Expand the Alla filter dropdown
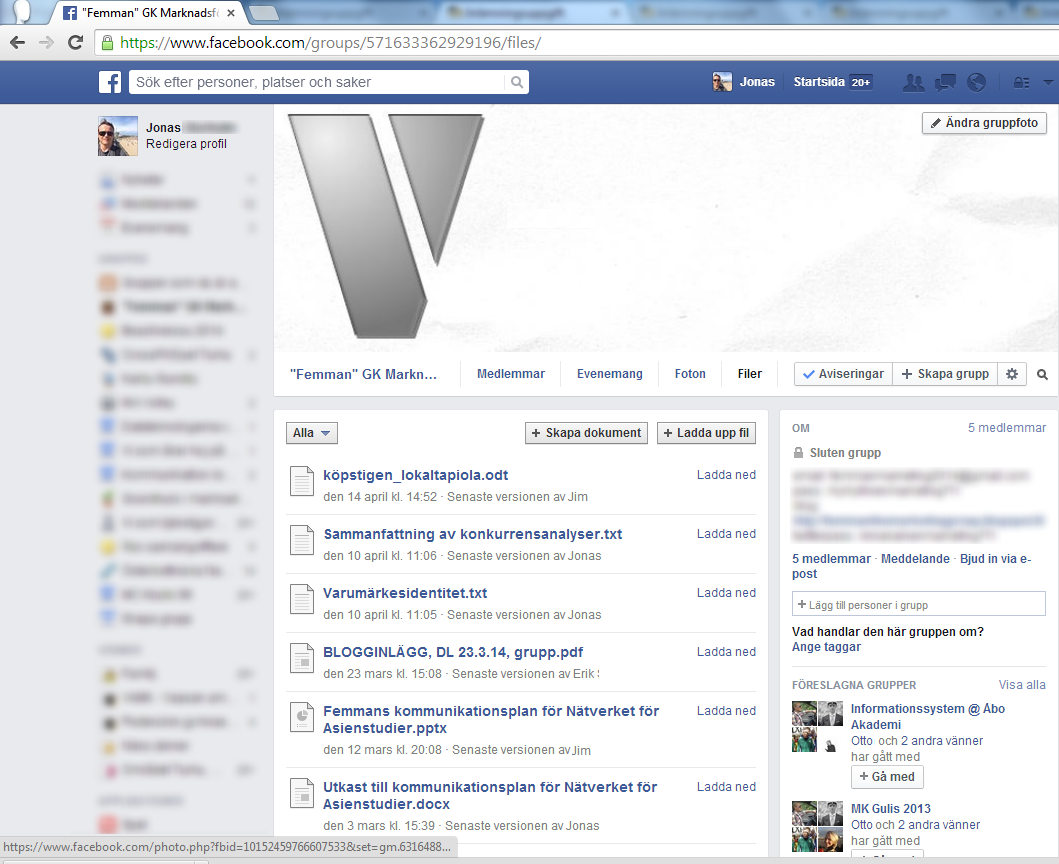This screenshot has height=864, width=1059. tap(311, 433)
